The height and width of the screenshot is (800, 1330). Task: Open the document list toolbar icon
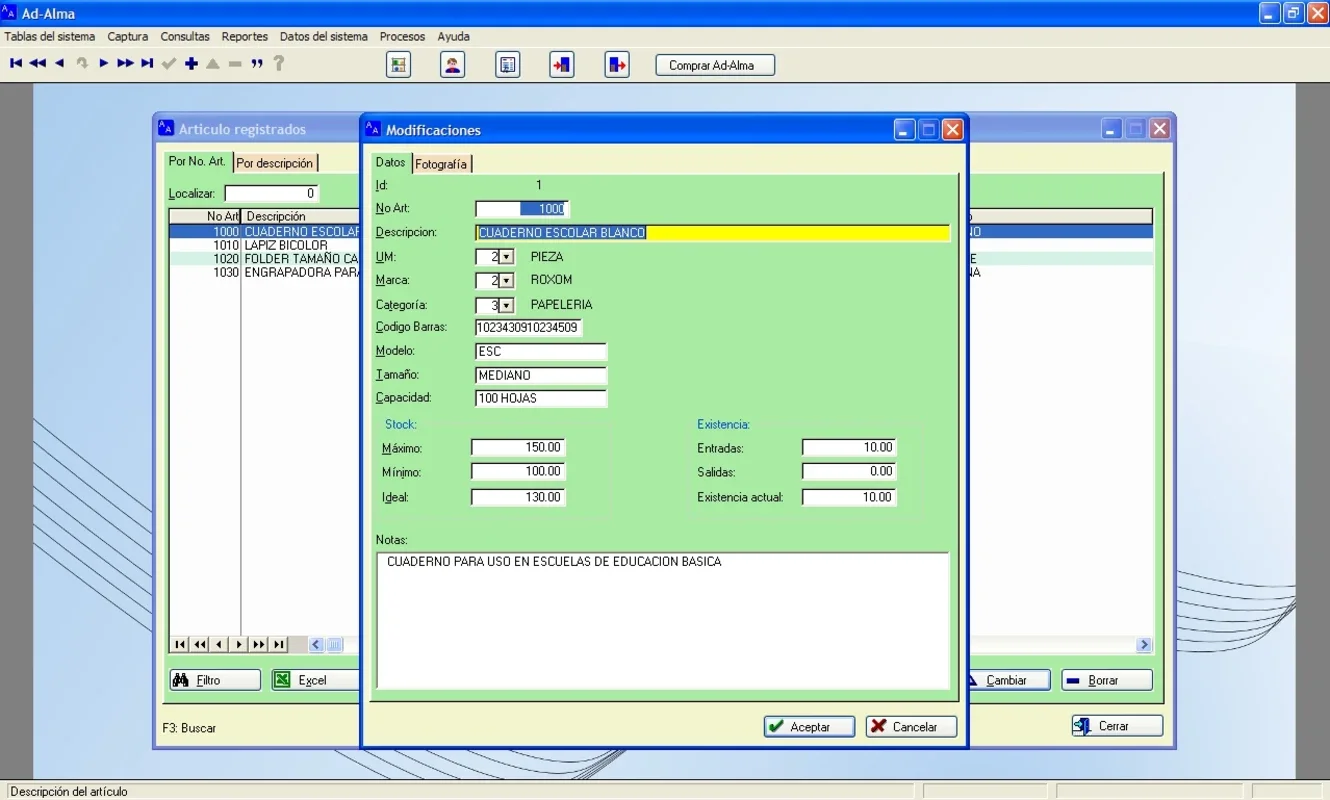click(x=508, y=65)
